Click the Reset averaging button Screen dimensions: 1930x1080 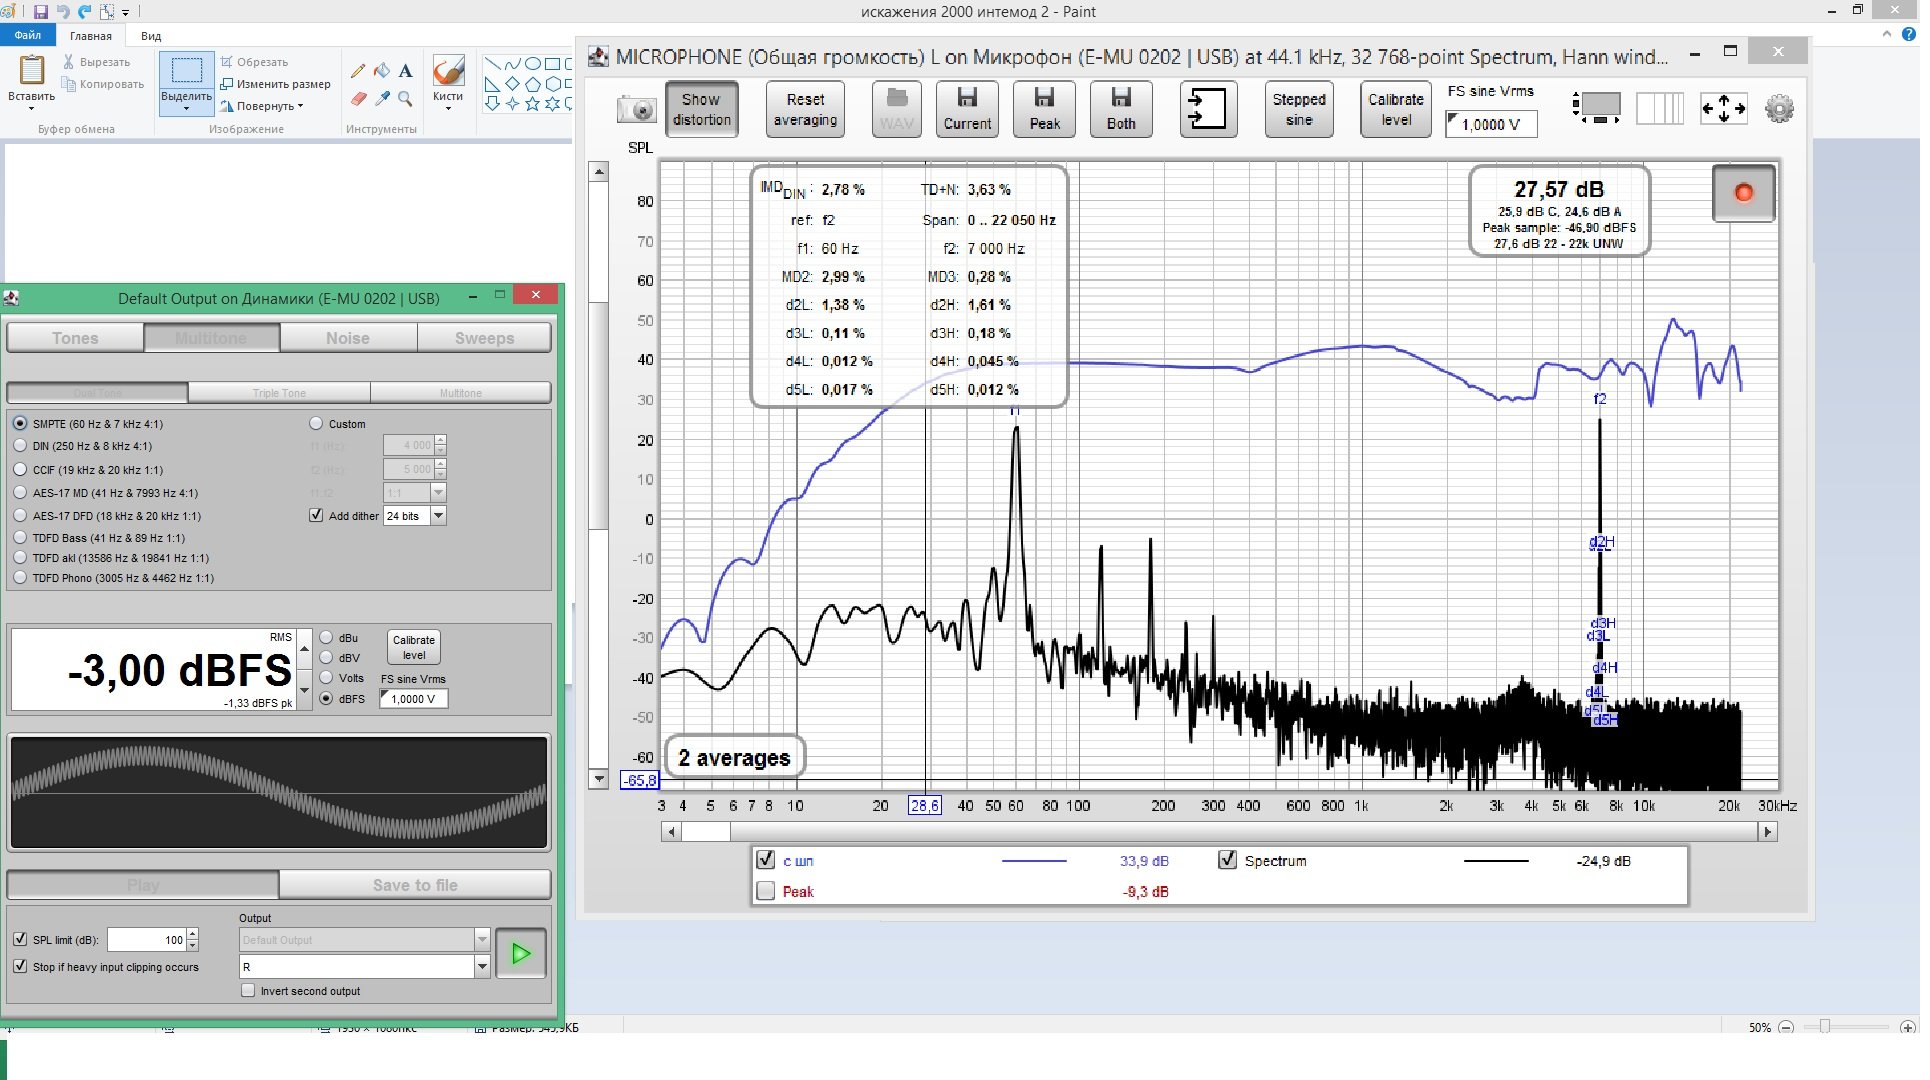tap(805, 109)
